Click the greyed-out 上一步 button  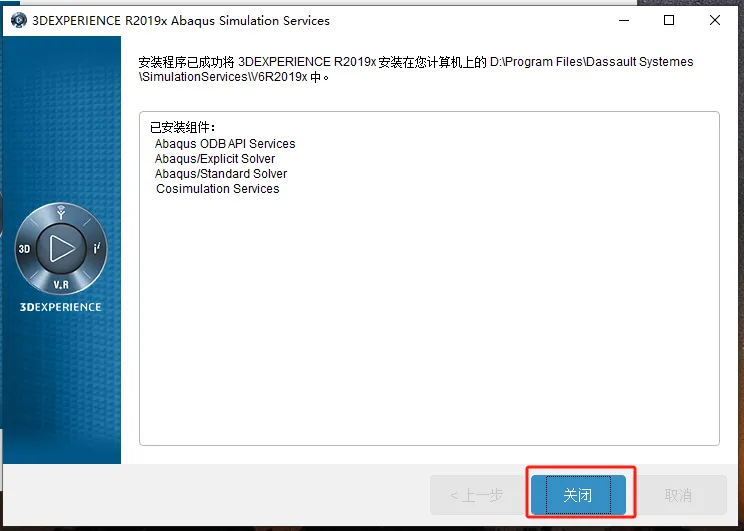tap(477, 495)
